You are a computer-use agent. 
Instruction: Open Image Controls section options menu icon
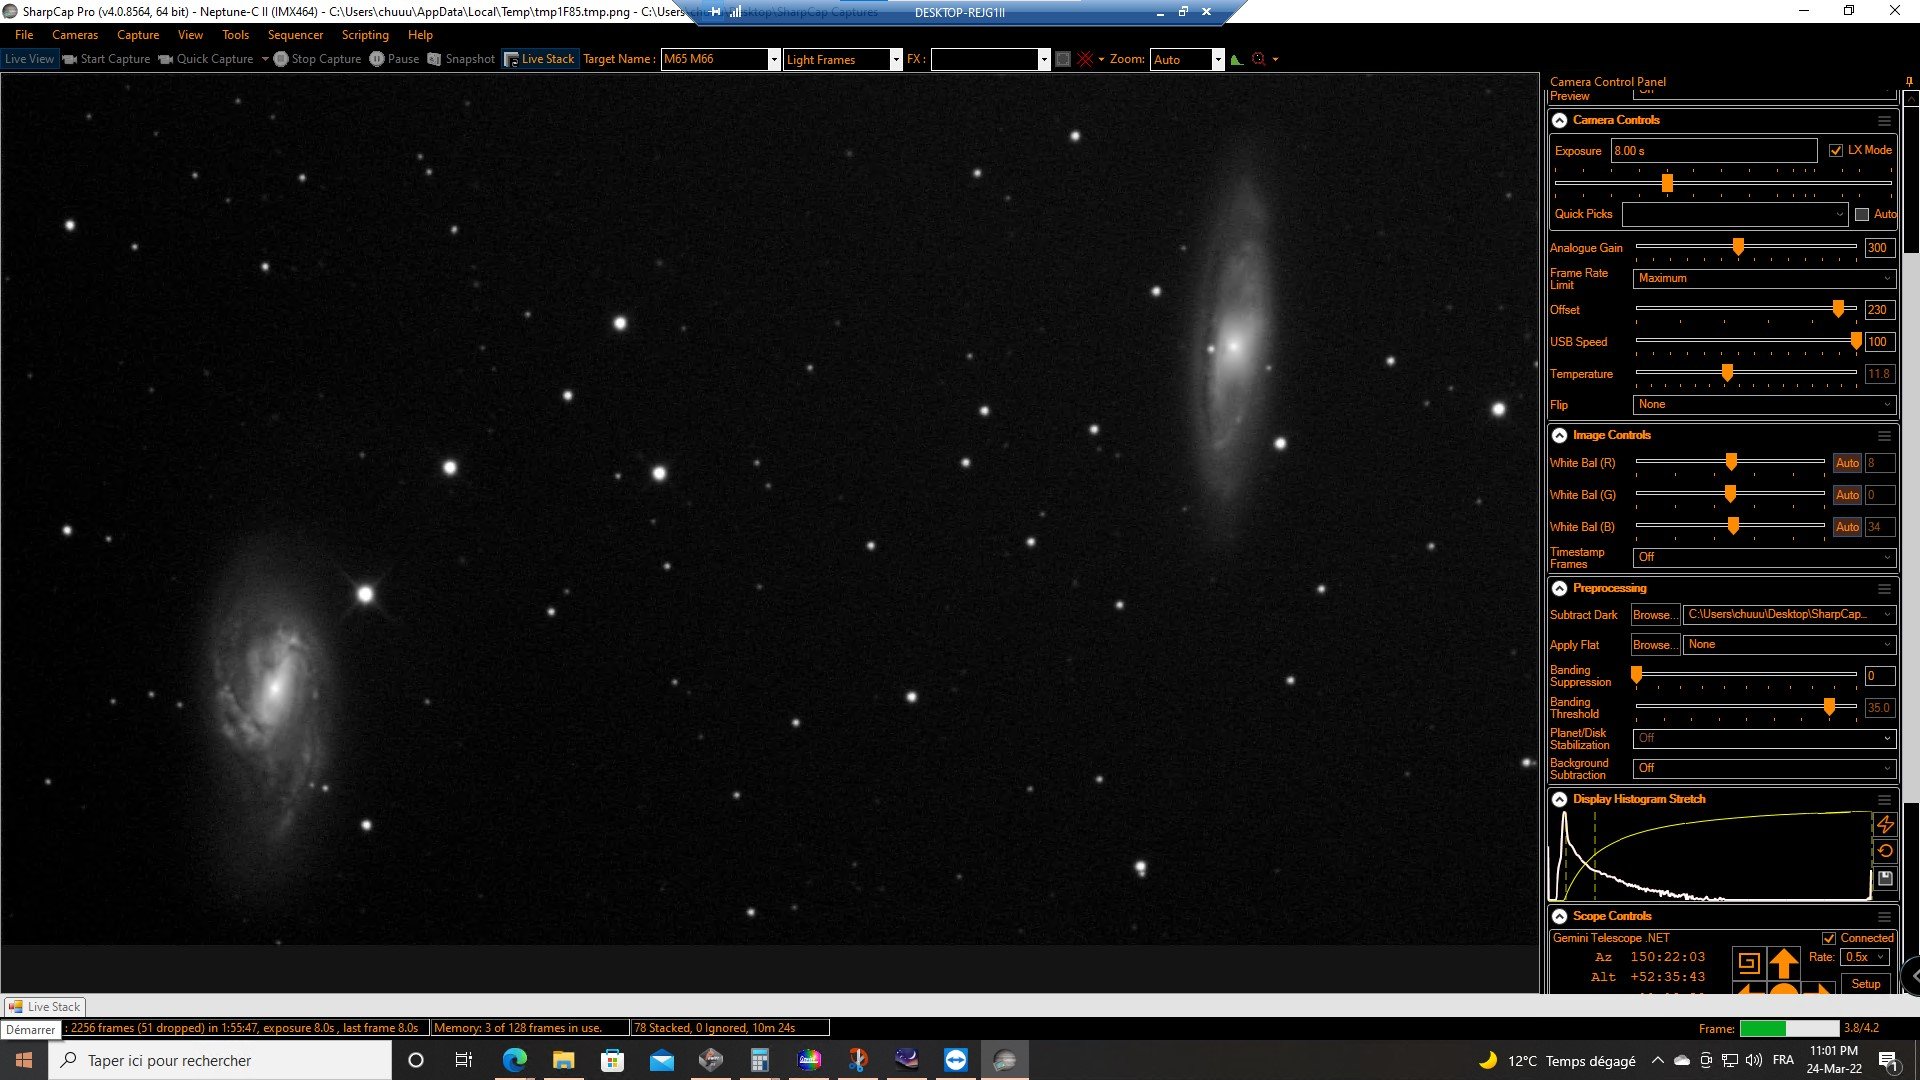tap(1884, 436)
